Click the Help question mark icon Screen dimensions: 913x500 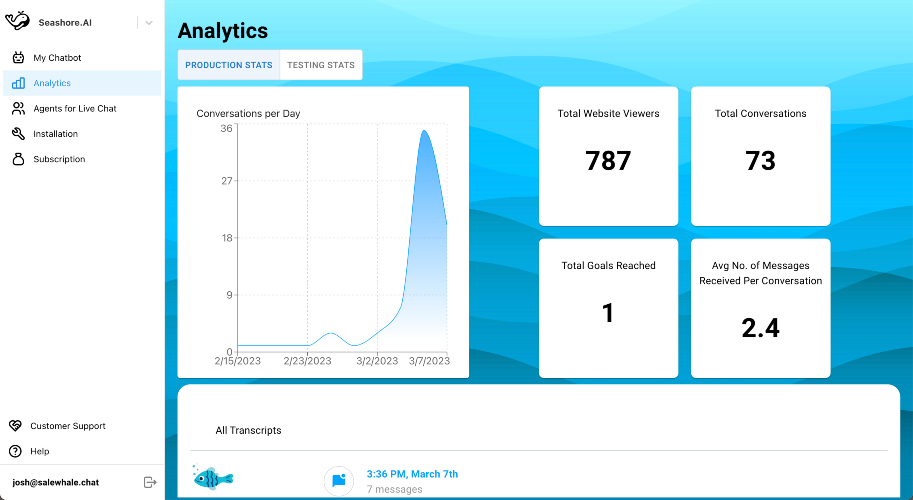click(x=16, y=451)
